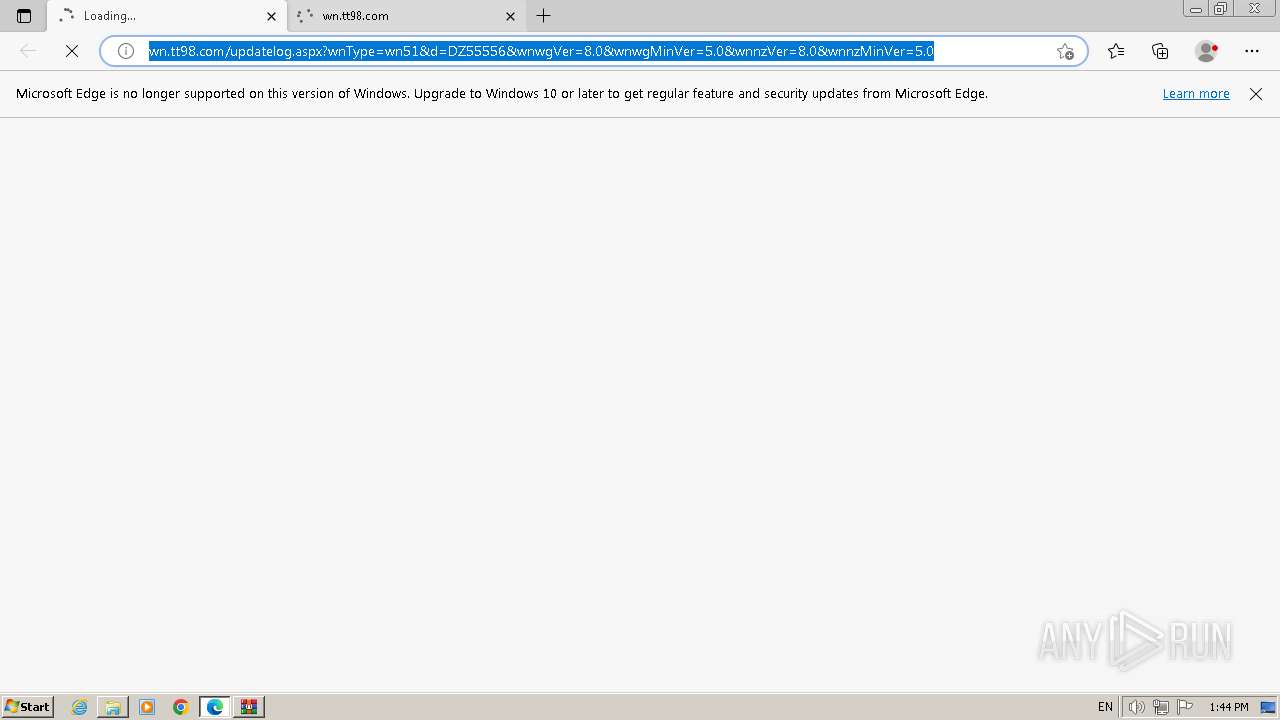Dismiss the Edge unsupported notification bar
This screenshot has height=720, width=1280.
click(x=1256, y=94)
